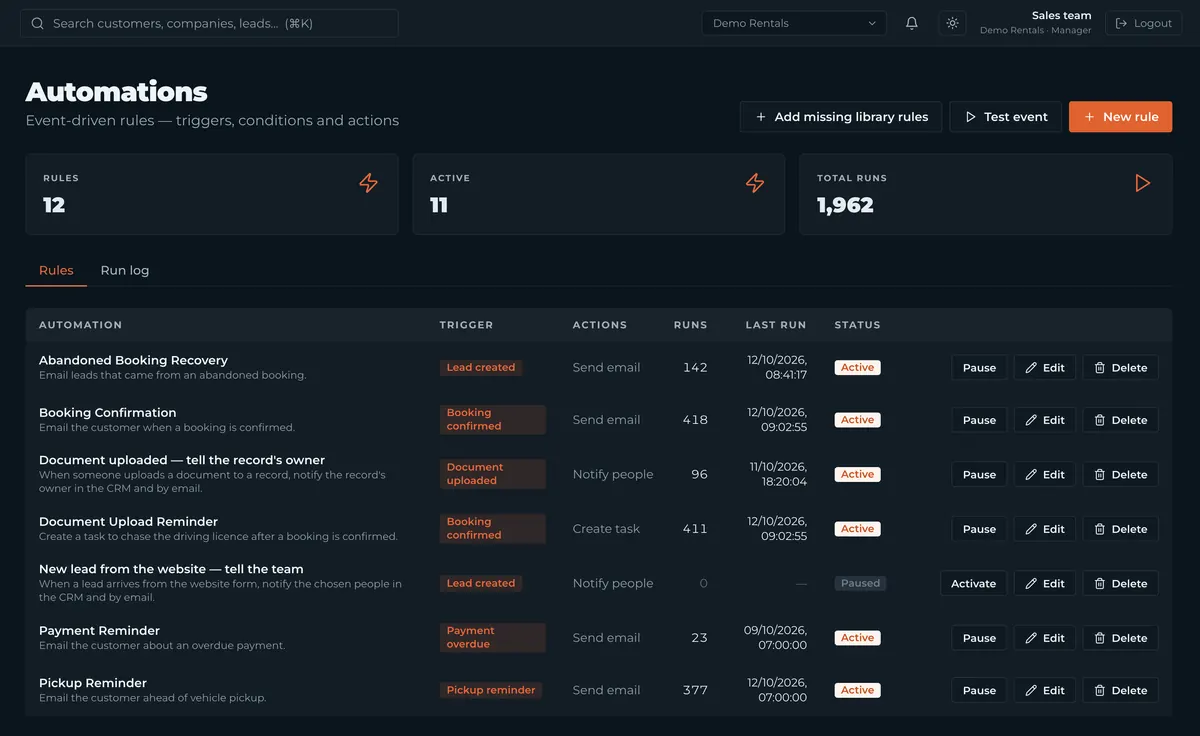Click the play icon in Total Runs card

click(1142, 183)
